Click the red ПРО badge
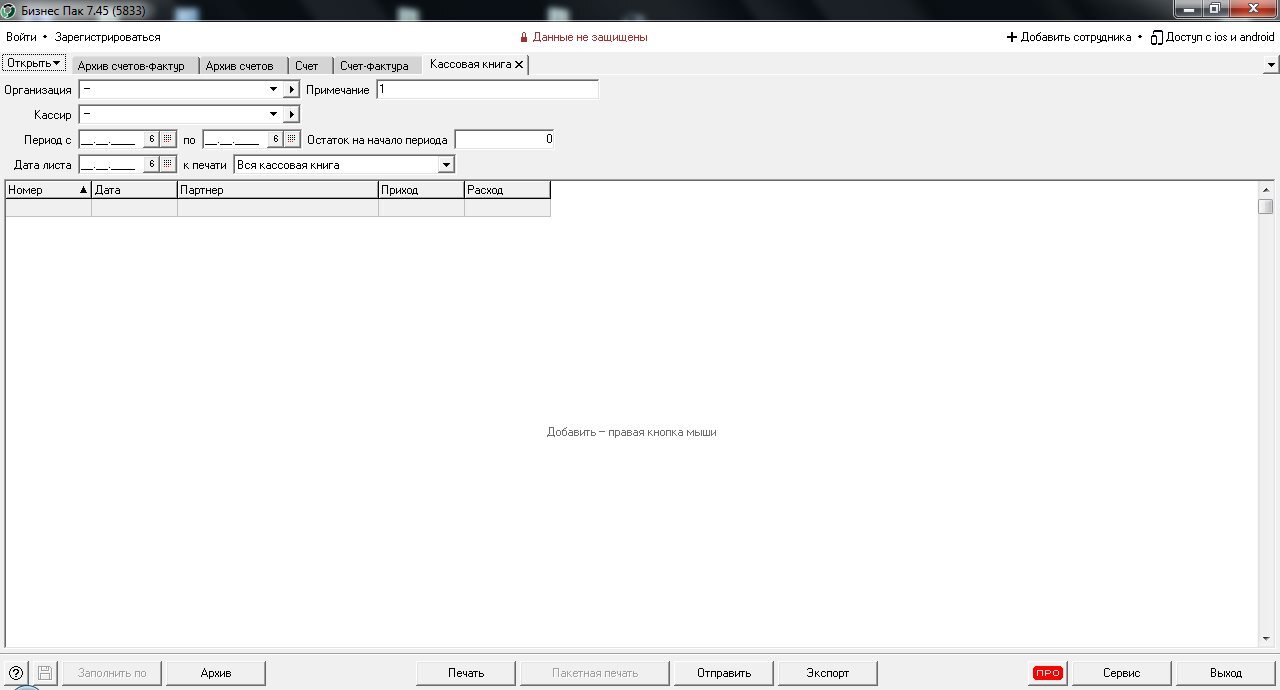Screen dimensions: 1280x690 pyautogui.click(x=1048, y=673)
